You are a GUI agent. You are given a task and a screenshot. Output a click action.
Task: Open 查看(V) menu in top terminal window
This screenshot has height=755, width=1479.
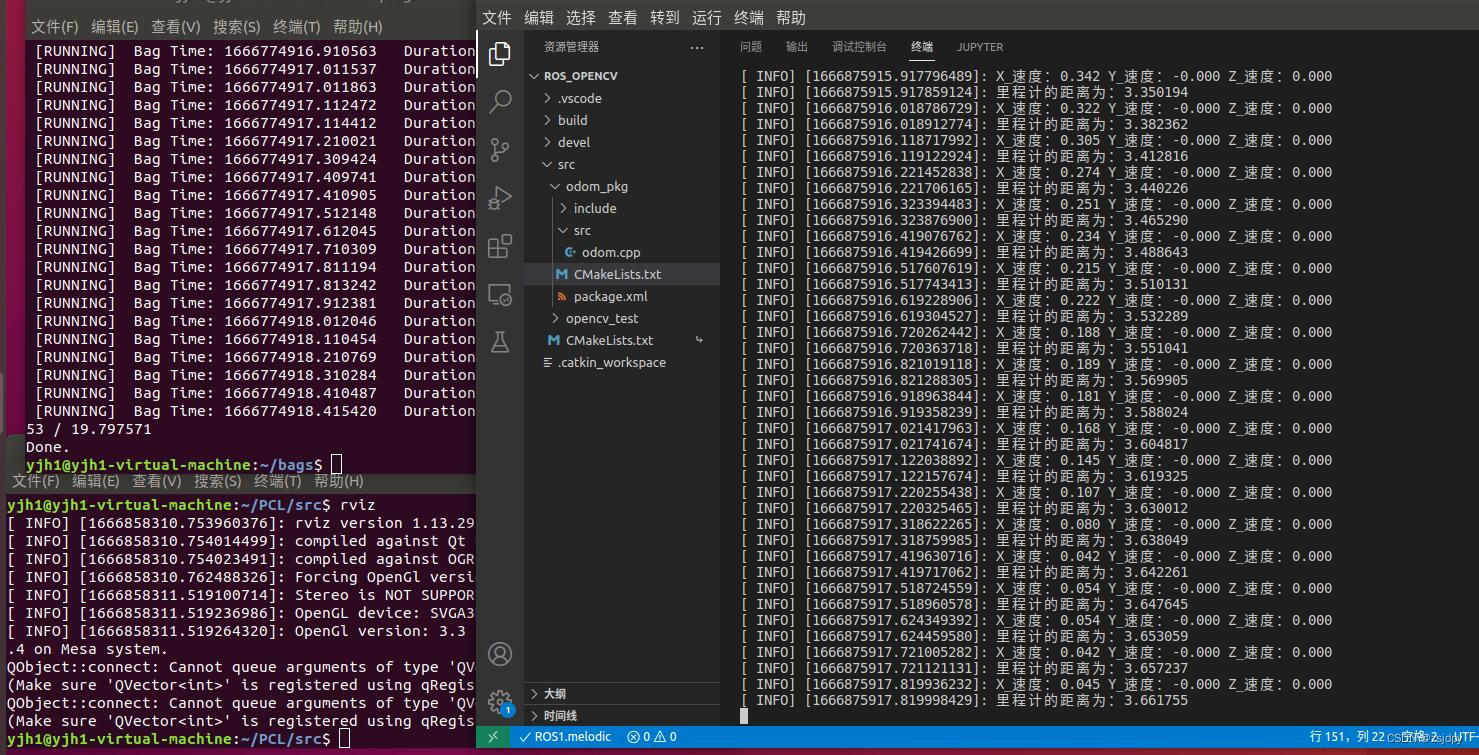point(176,27)
